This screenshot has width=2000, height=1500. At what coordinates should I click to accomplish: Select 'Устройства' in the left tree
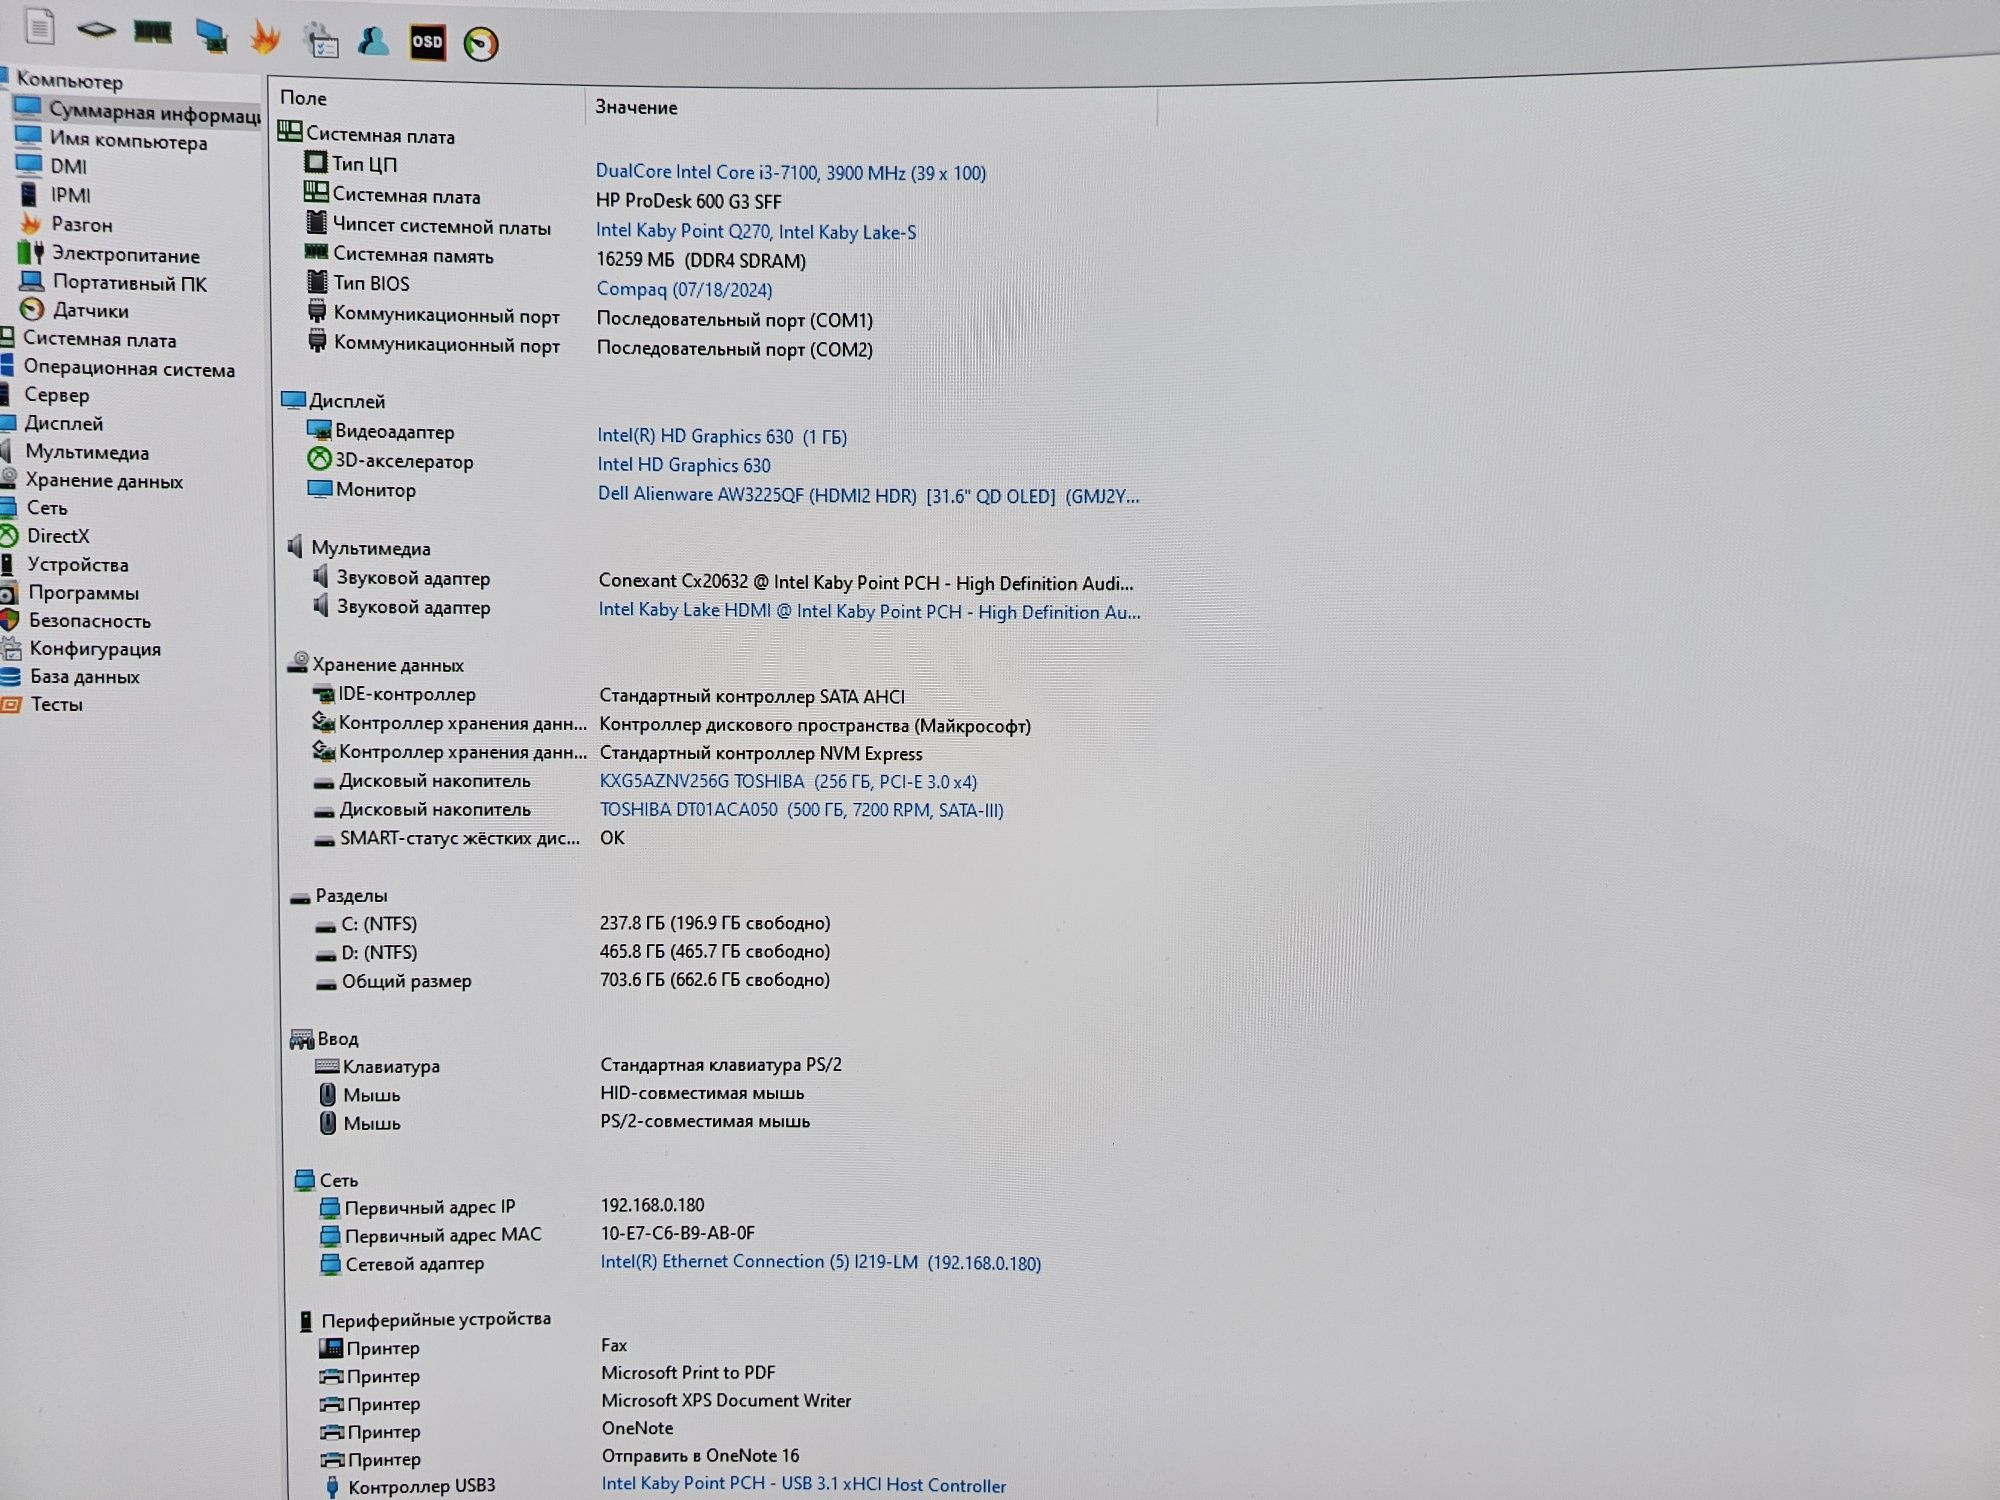point(78,564)
